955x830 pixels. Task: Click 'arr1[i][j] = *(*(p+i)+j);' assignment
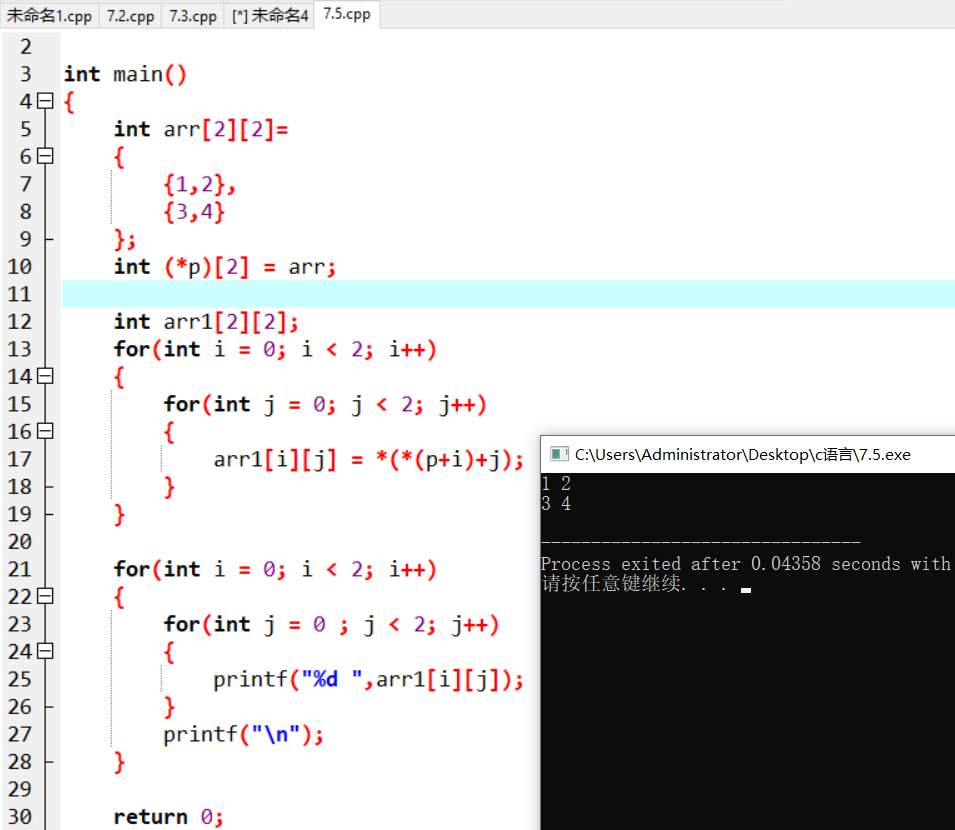click(368, 459)
